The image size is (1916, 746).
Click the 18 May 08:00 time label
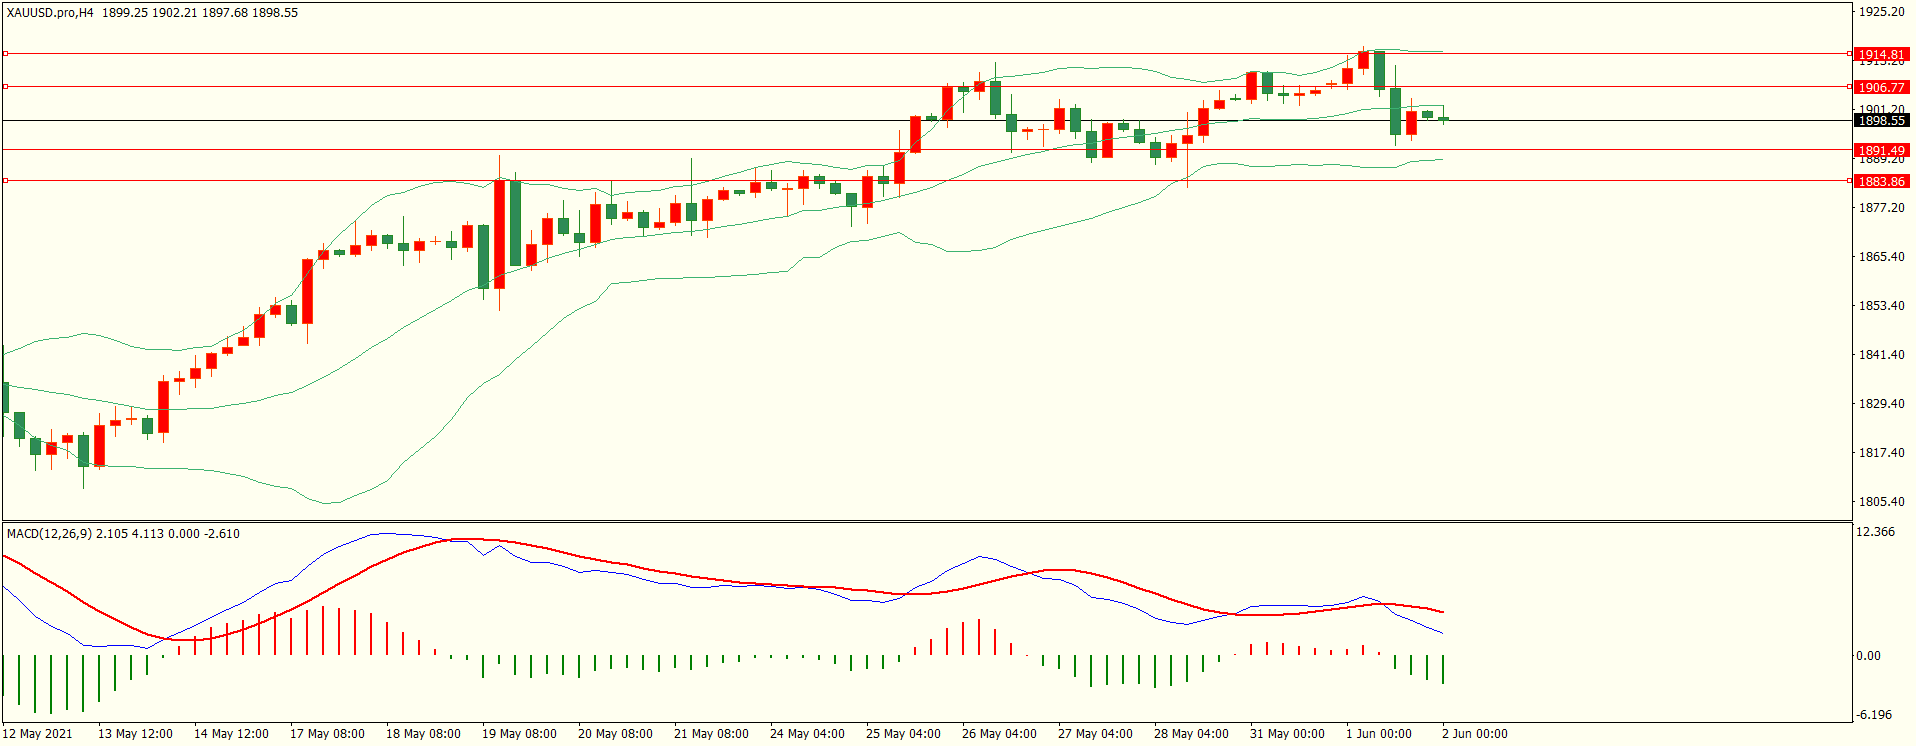click(423, 734)
